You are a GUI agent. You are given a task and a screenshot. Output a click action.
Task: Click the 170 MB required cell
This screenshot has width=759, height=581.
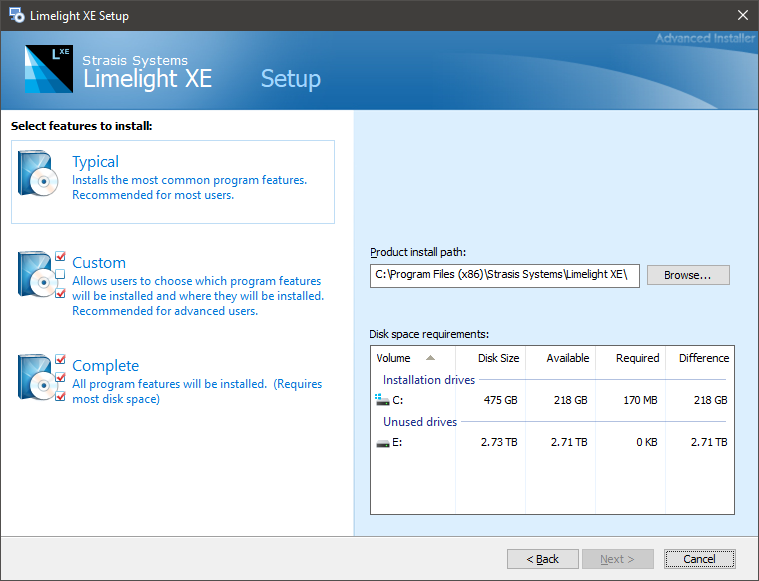pos(640,400)
